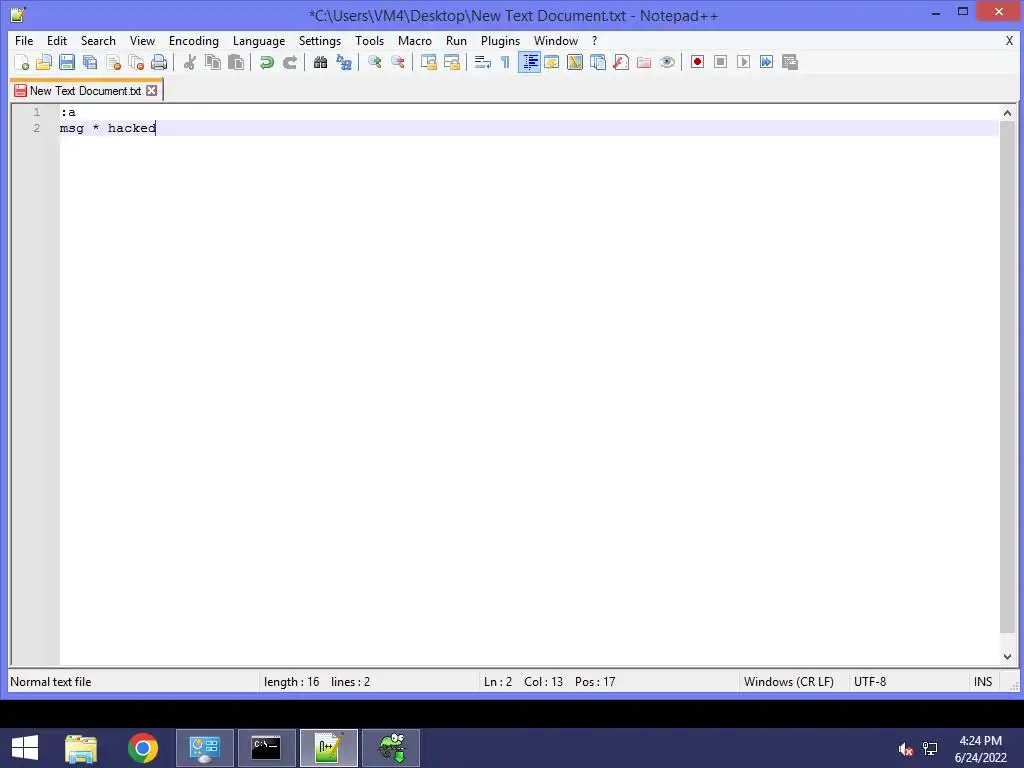Toggle Show All Characters pilcrow icon
Image resolution: width=1024 pixels, height=768 pixels.
[x=505, y=62]
